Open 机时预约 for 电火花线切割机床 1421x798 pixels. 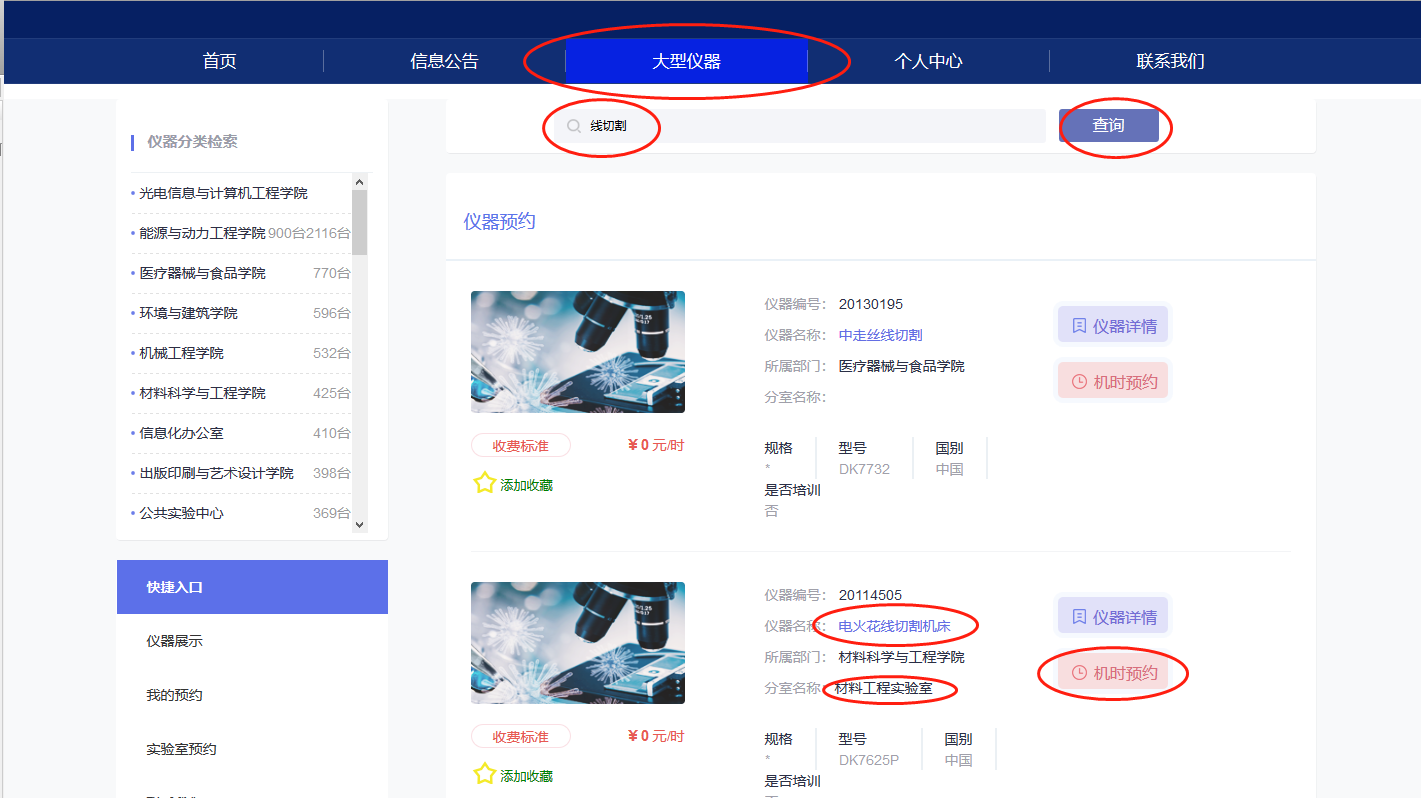pos(1112,673)
